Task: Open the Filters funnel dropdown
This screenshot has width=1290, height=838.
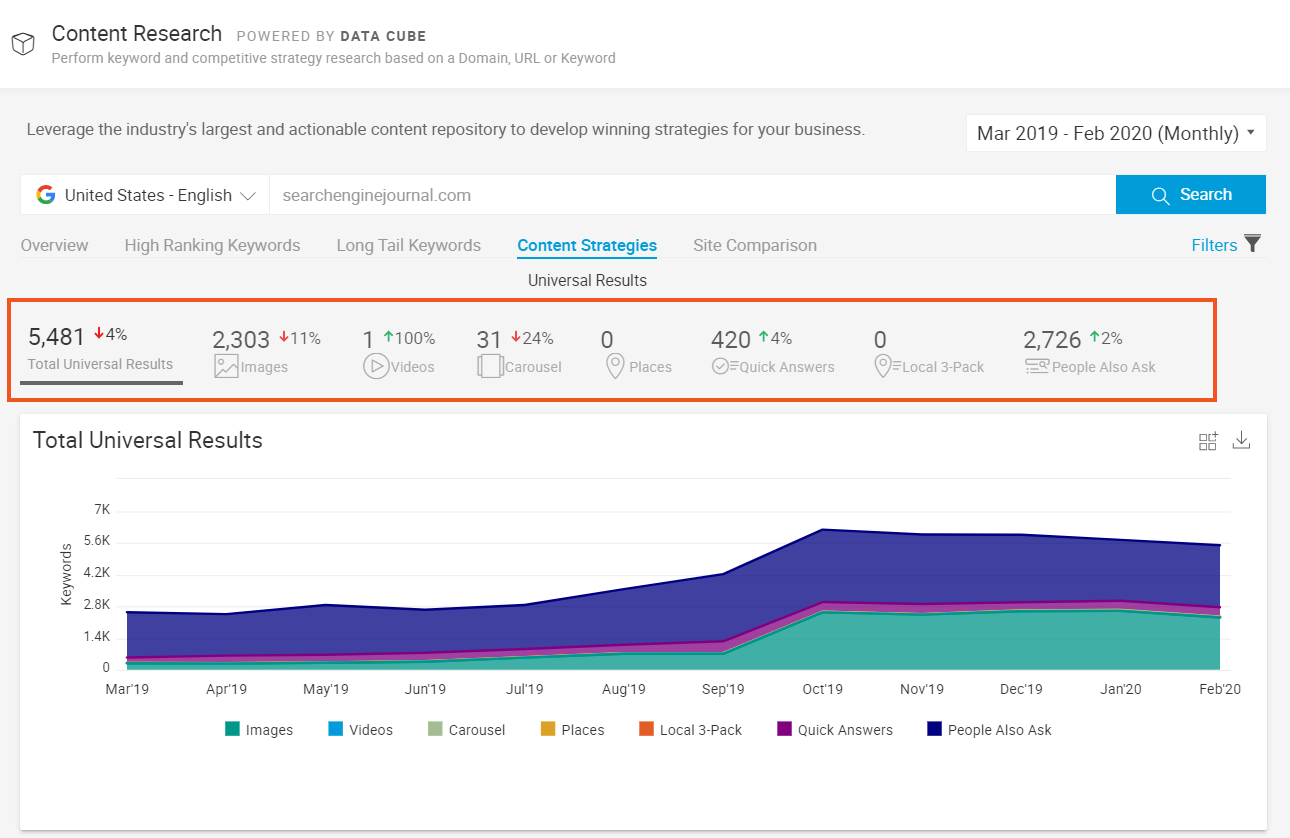Action: point(1252,244)
